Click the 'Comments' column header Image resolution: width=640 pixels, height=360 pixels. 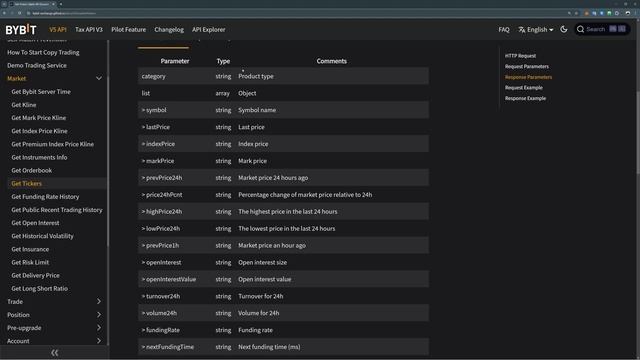(331, 61)
